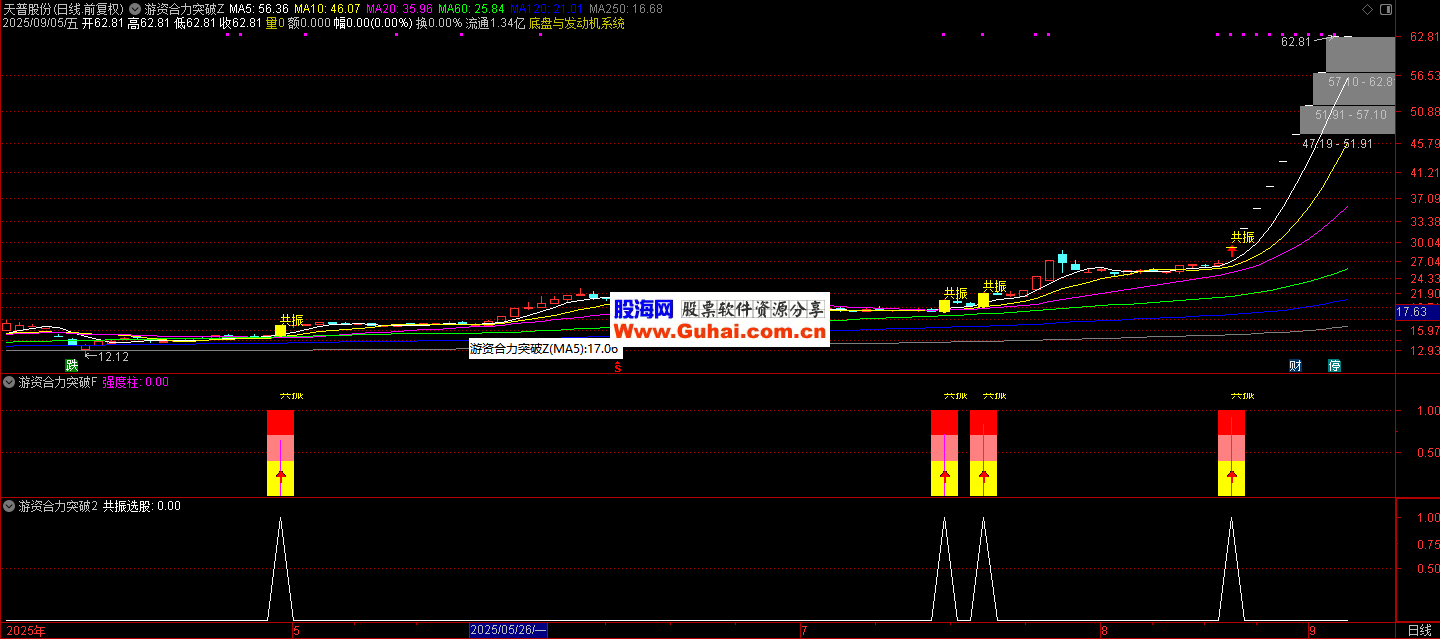Viewport: 1440px width, 639px height.
Task: Click the blue 财 event icon
Action: click(1296, 365)
